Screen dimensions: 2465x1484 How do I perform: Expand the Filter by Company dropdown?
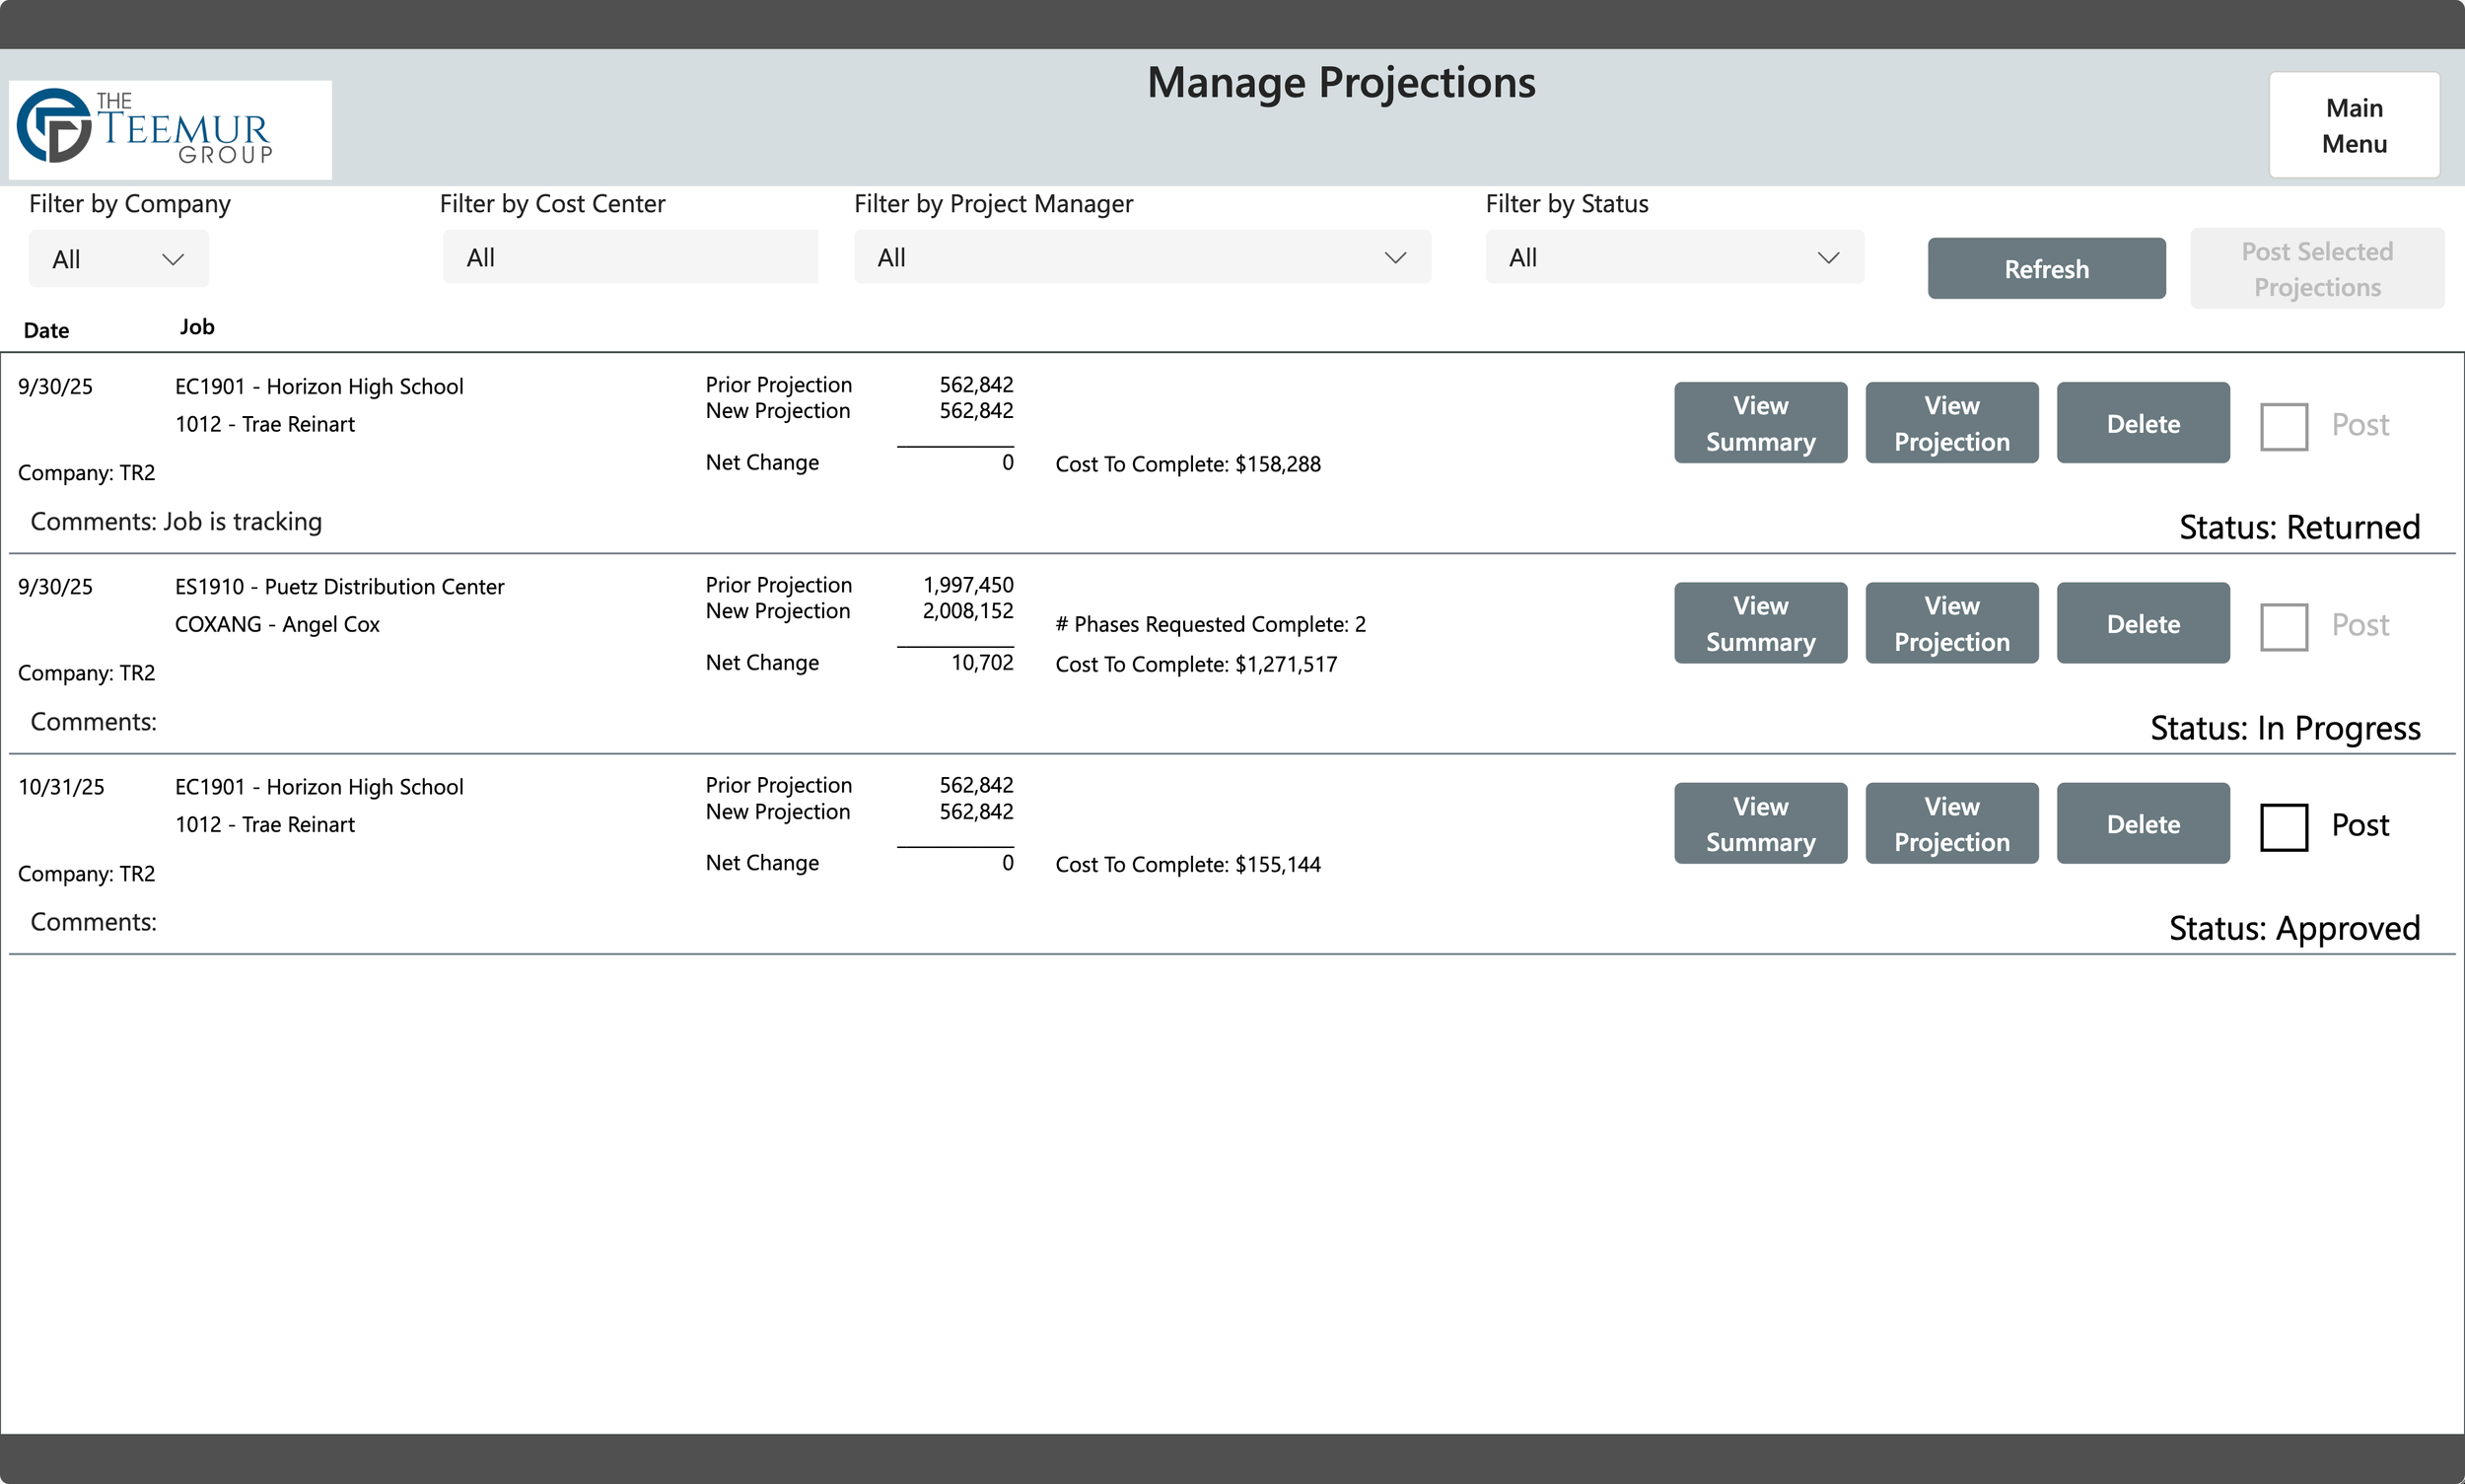(x=118, y=259)
